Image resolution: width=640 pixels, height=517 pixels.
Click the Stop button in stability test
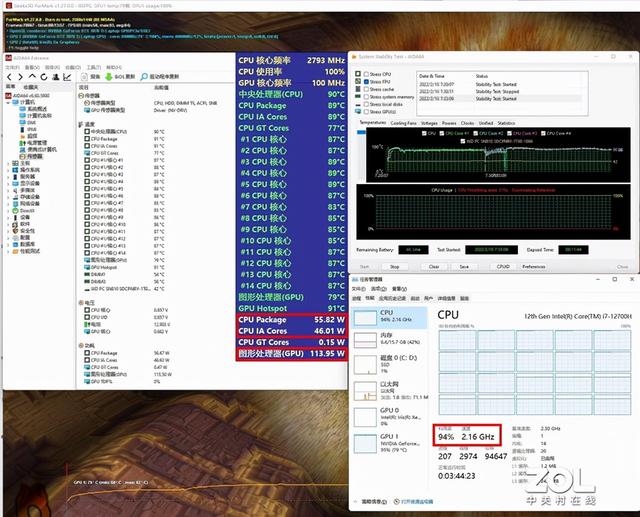(x=394, y=267)
